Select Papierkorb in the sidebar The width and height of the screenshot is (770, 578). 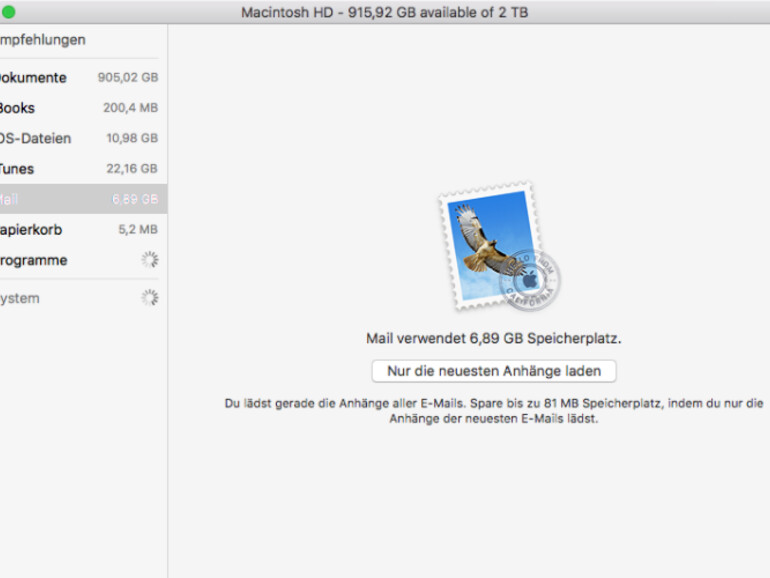click(x=83, y=229)
